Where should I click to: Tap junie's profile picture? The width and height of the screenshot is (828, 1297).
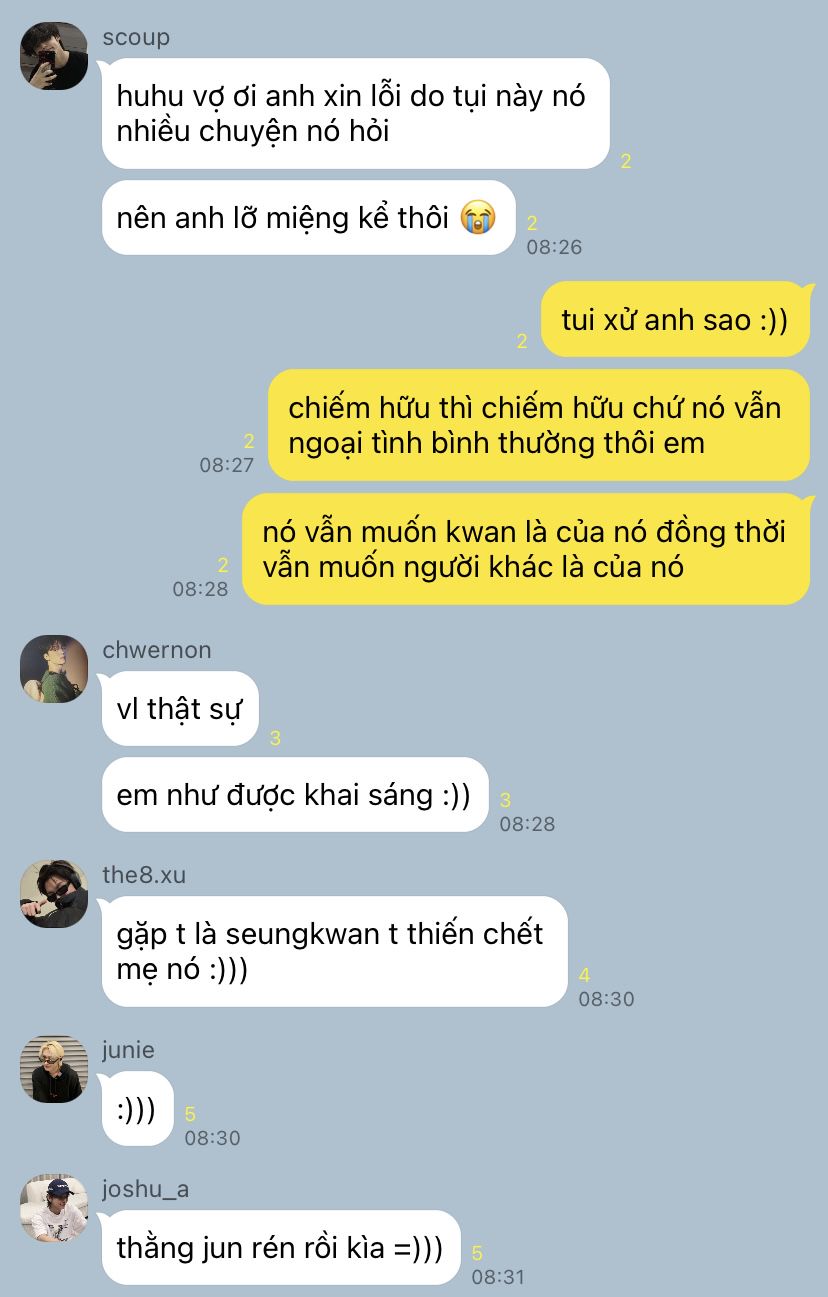(54, 1069)
